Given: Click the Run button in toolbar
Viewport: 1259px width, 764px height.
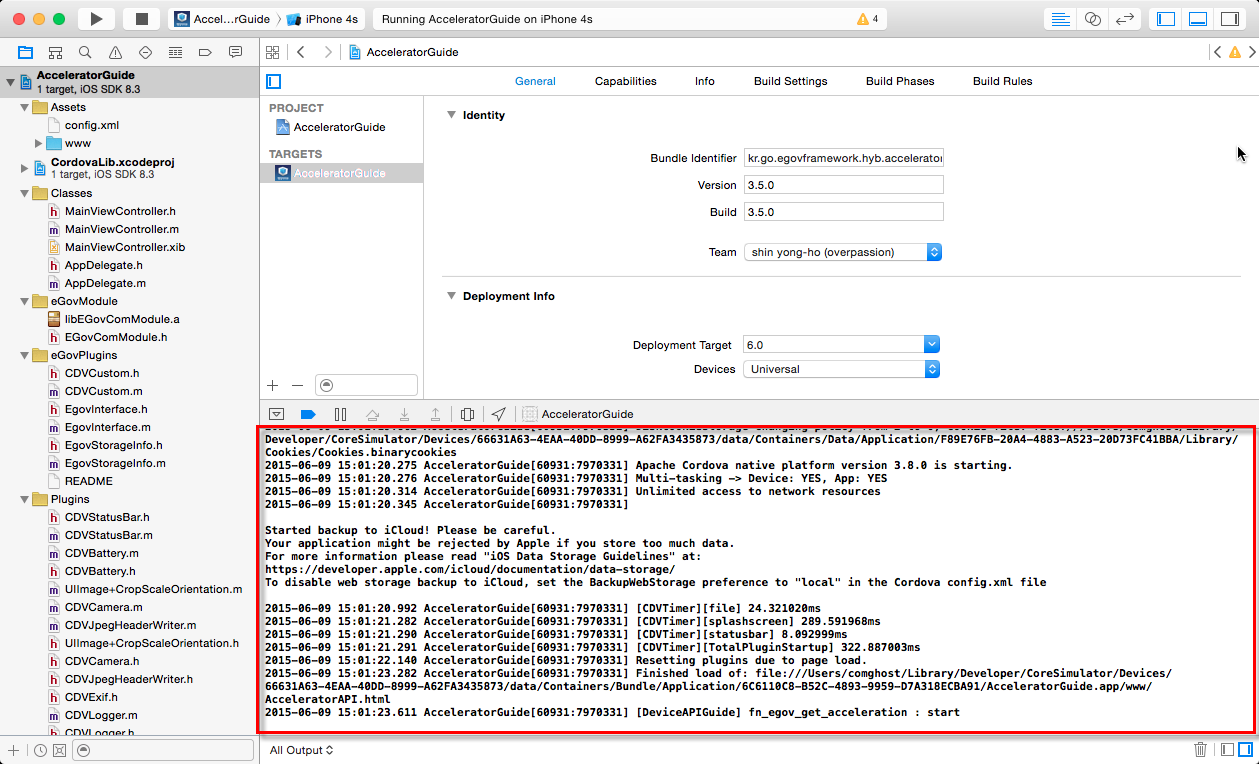Looking at the screenshot, I should tap(96, 19).
